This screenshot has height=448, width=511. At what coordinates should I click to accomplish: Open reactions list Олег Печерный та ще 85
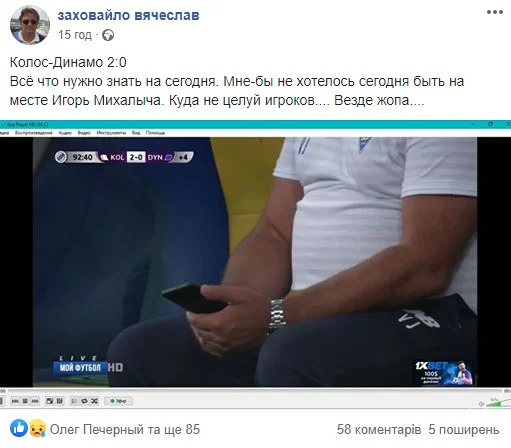[125, 429]
